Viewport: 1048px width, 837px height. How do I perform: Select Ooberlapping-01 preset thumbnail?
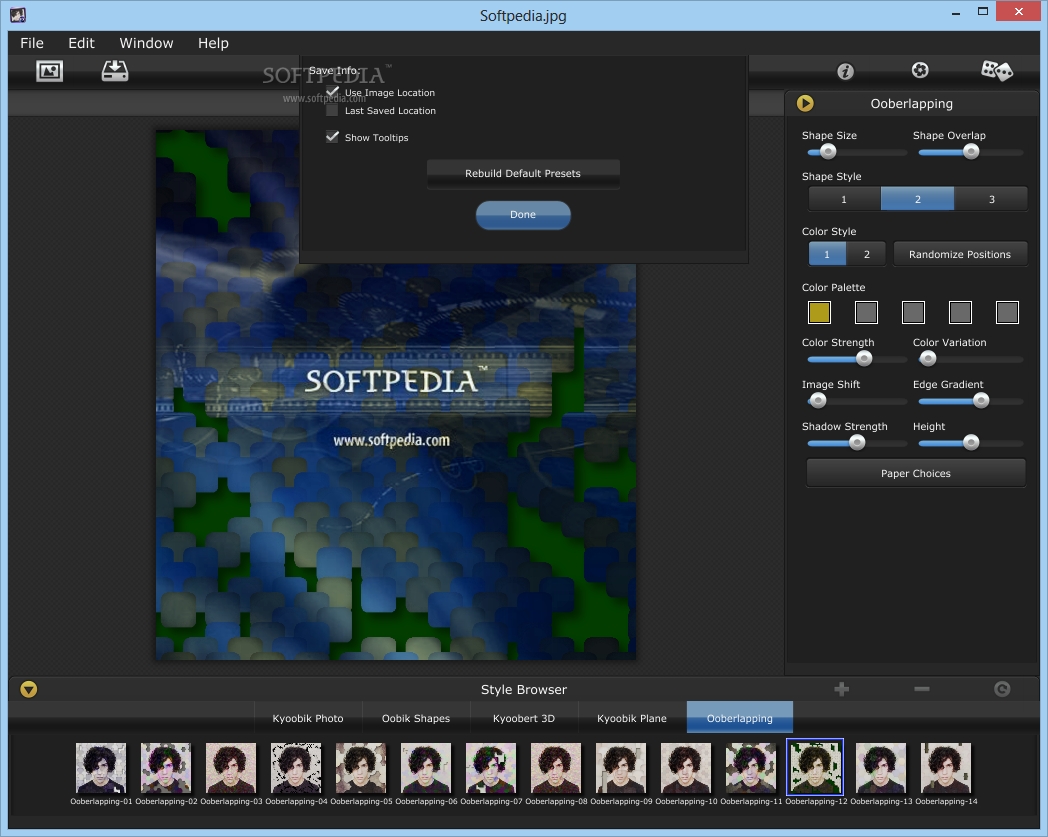pyautogui.click(x=101, y=767)
